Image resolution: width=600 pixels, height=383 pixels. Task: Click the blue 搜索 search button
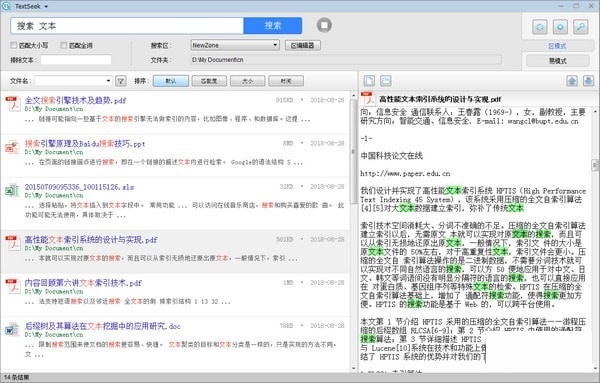point(272,26)
